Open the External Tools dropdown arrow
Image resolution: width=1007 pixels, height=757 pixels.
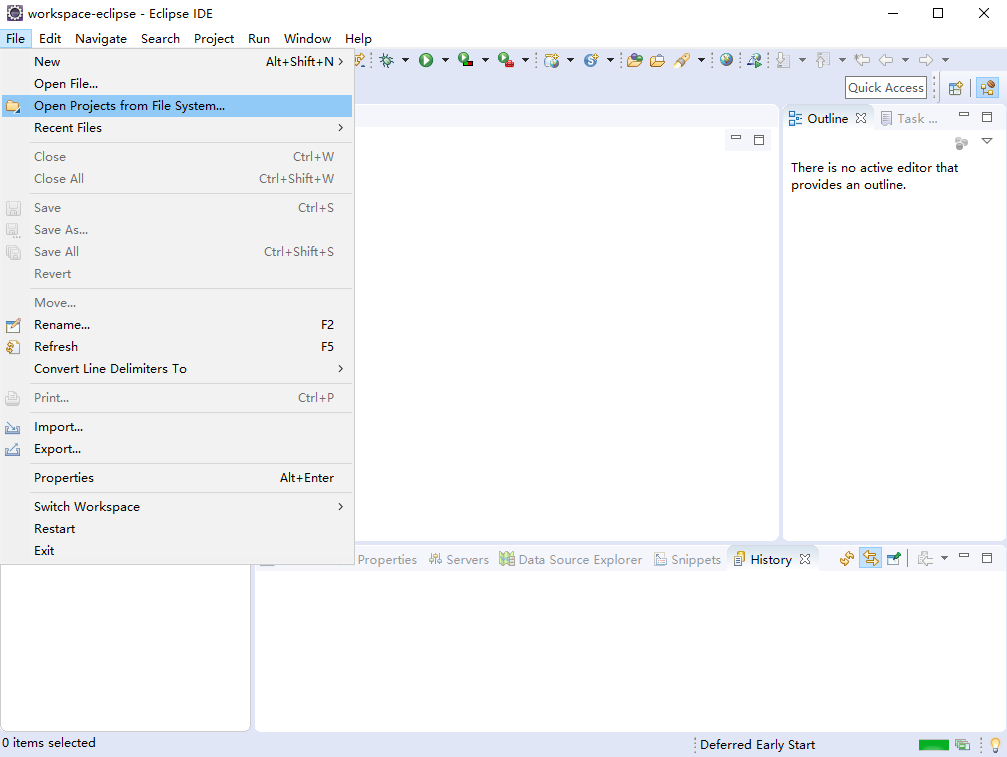pyautogui.click(x=525, y=60)
